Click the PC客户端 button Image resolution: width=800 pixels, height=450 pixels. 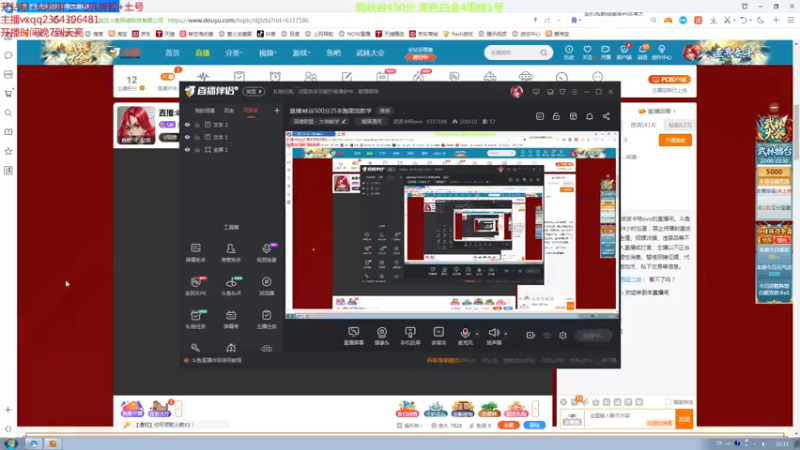669,79
